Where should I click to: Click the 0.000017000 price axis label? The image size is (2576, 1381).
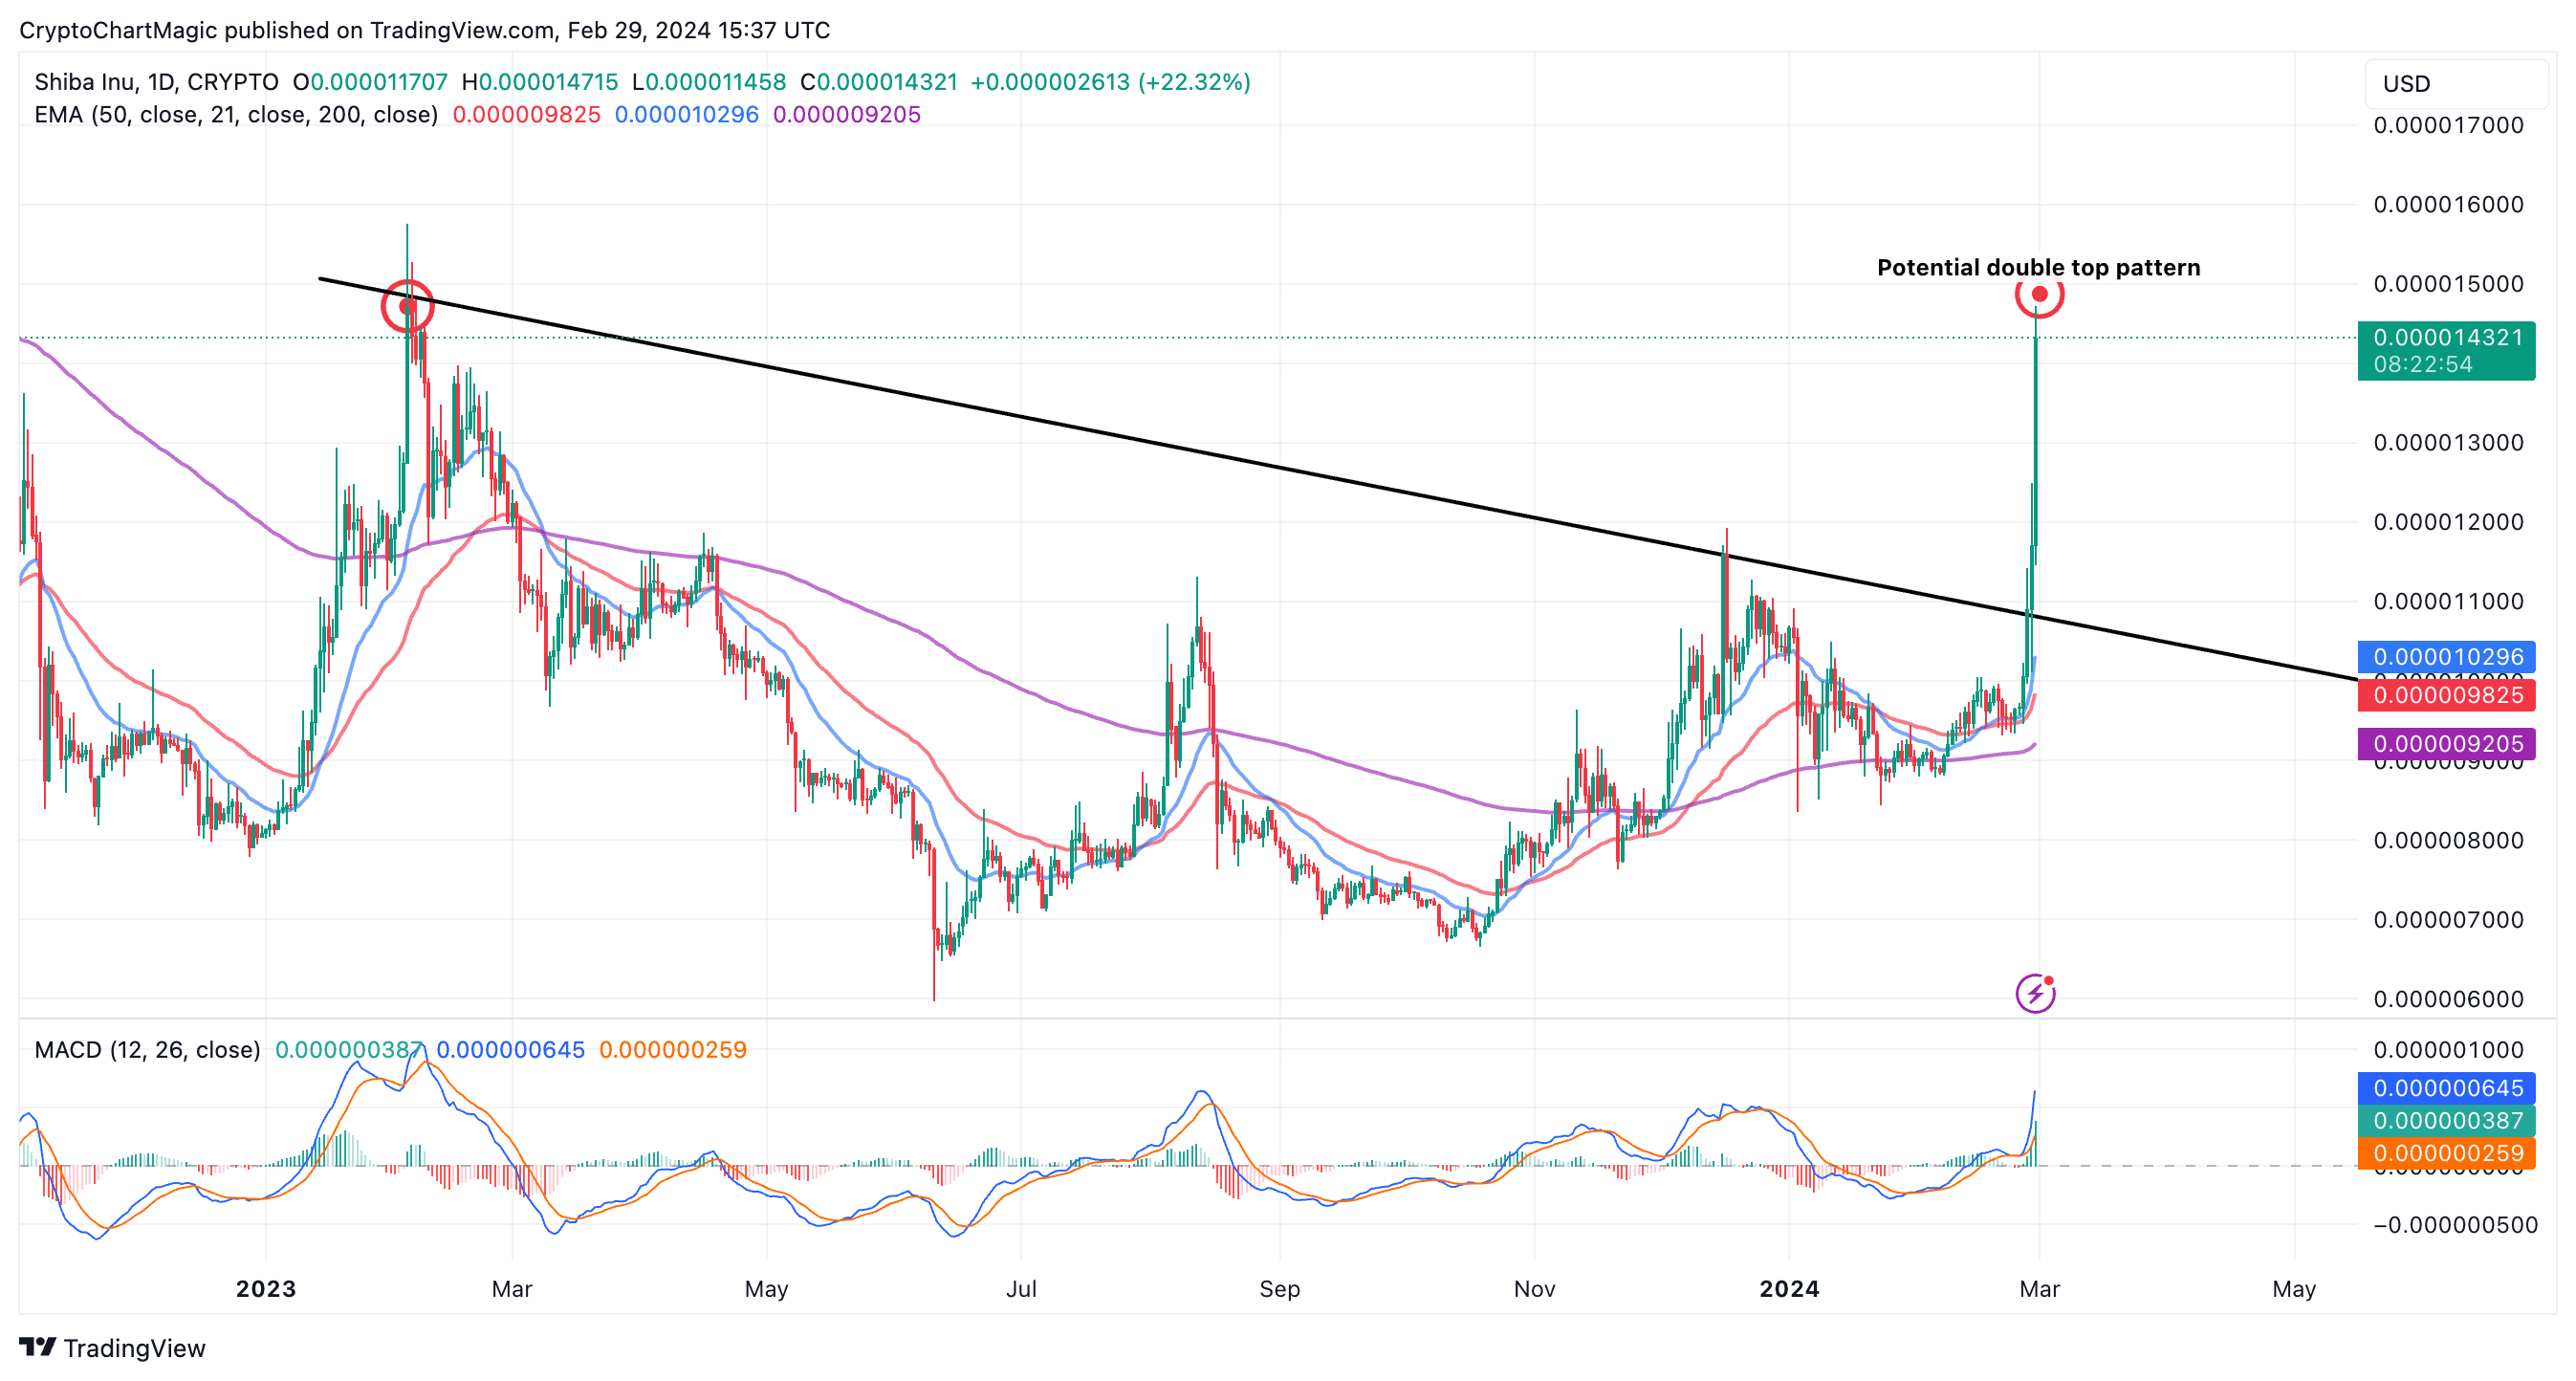[x=2448, y=125]
